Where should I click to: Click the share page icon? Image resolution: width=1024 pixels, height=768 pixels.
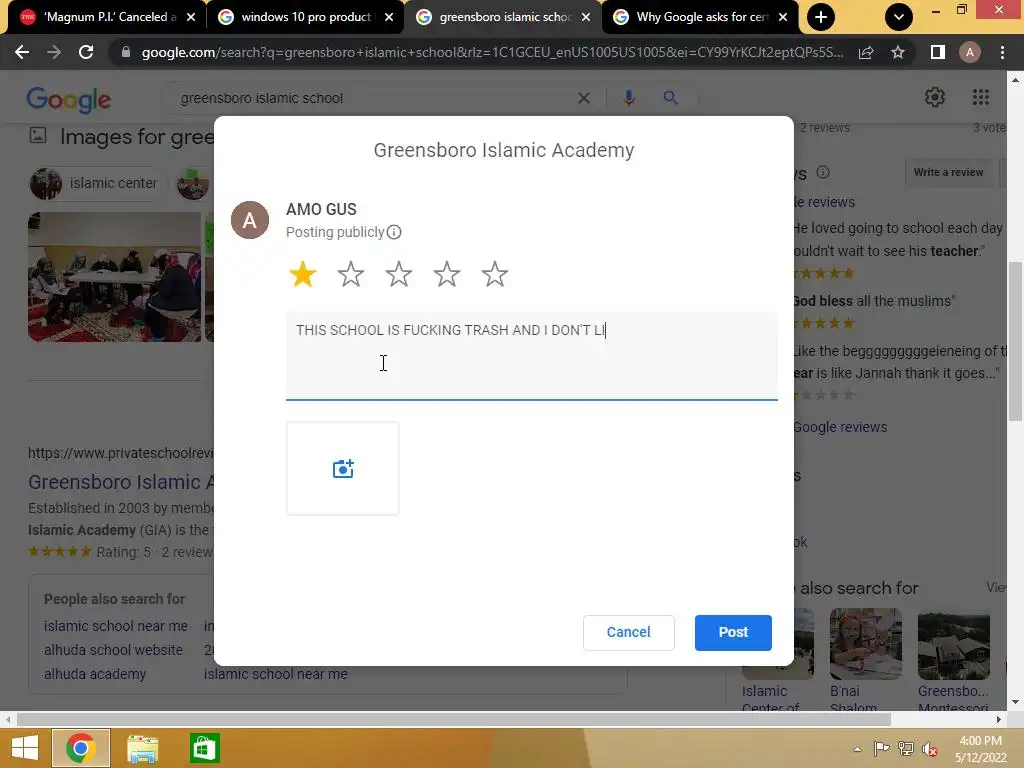[866, 52]
